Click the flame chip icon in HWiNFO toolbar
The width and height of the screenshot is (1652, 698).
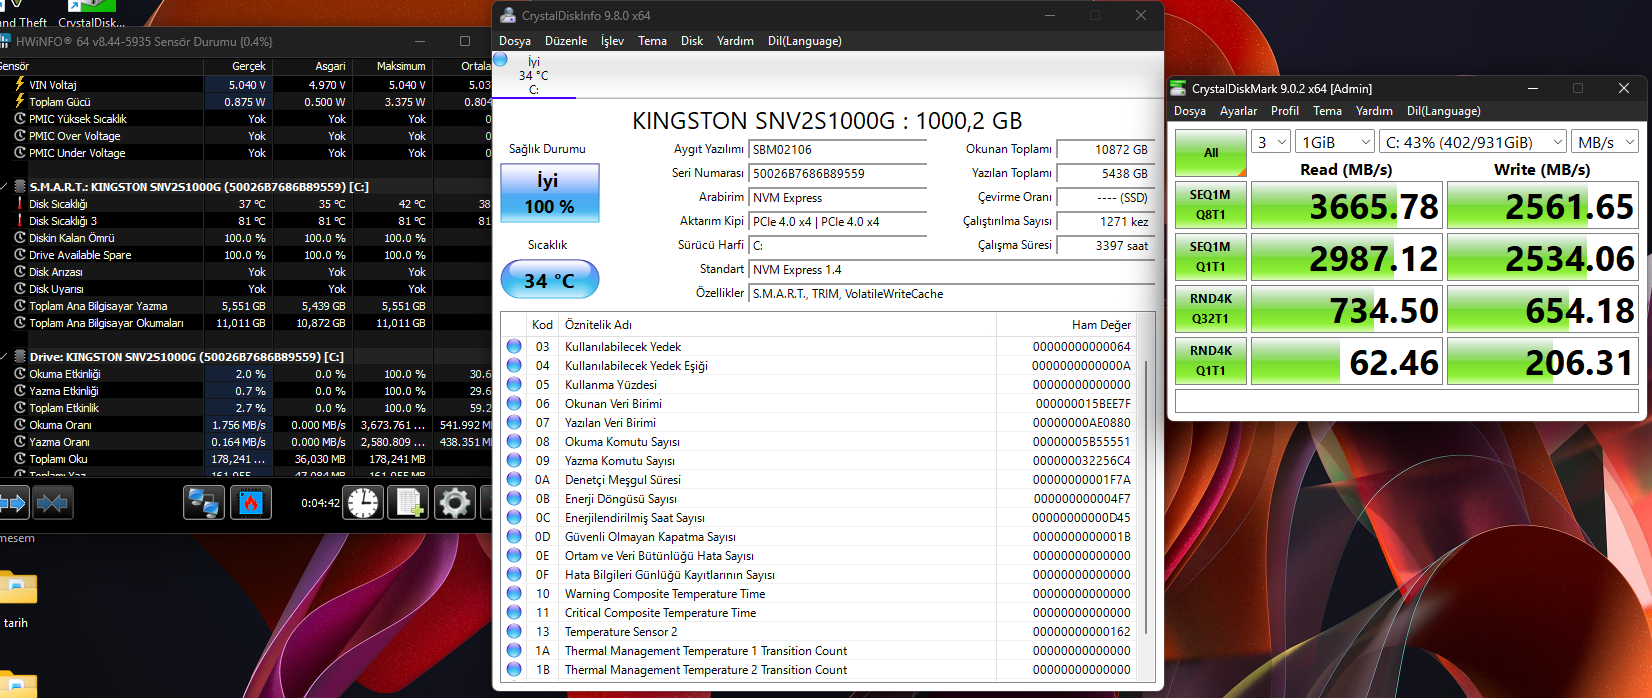(x=251, y=502)
